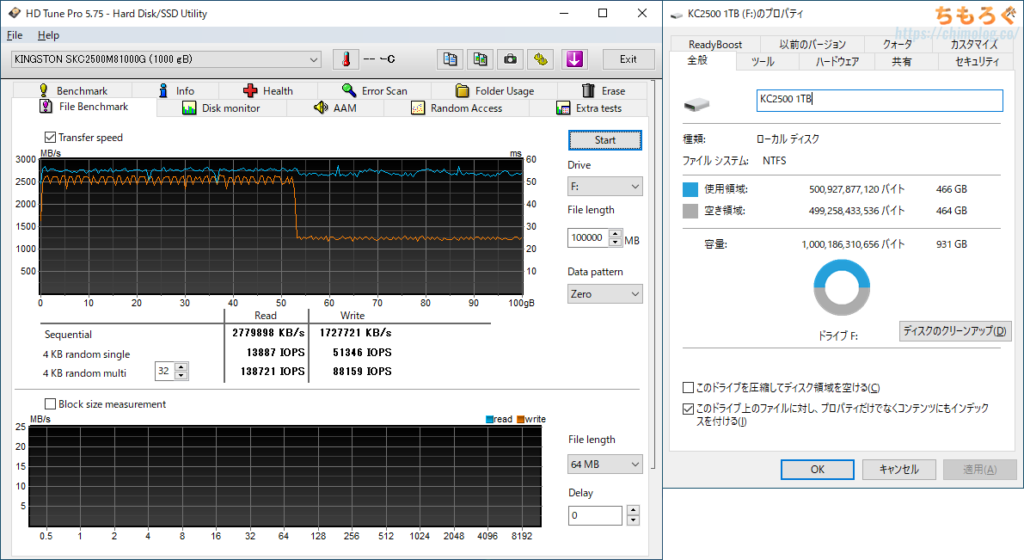Decrease the Delay stepper value
The height and width of the screenshot is (560, 1024).
(x=633, y=520)
